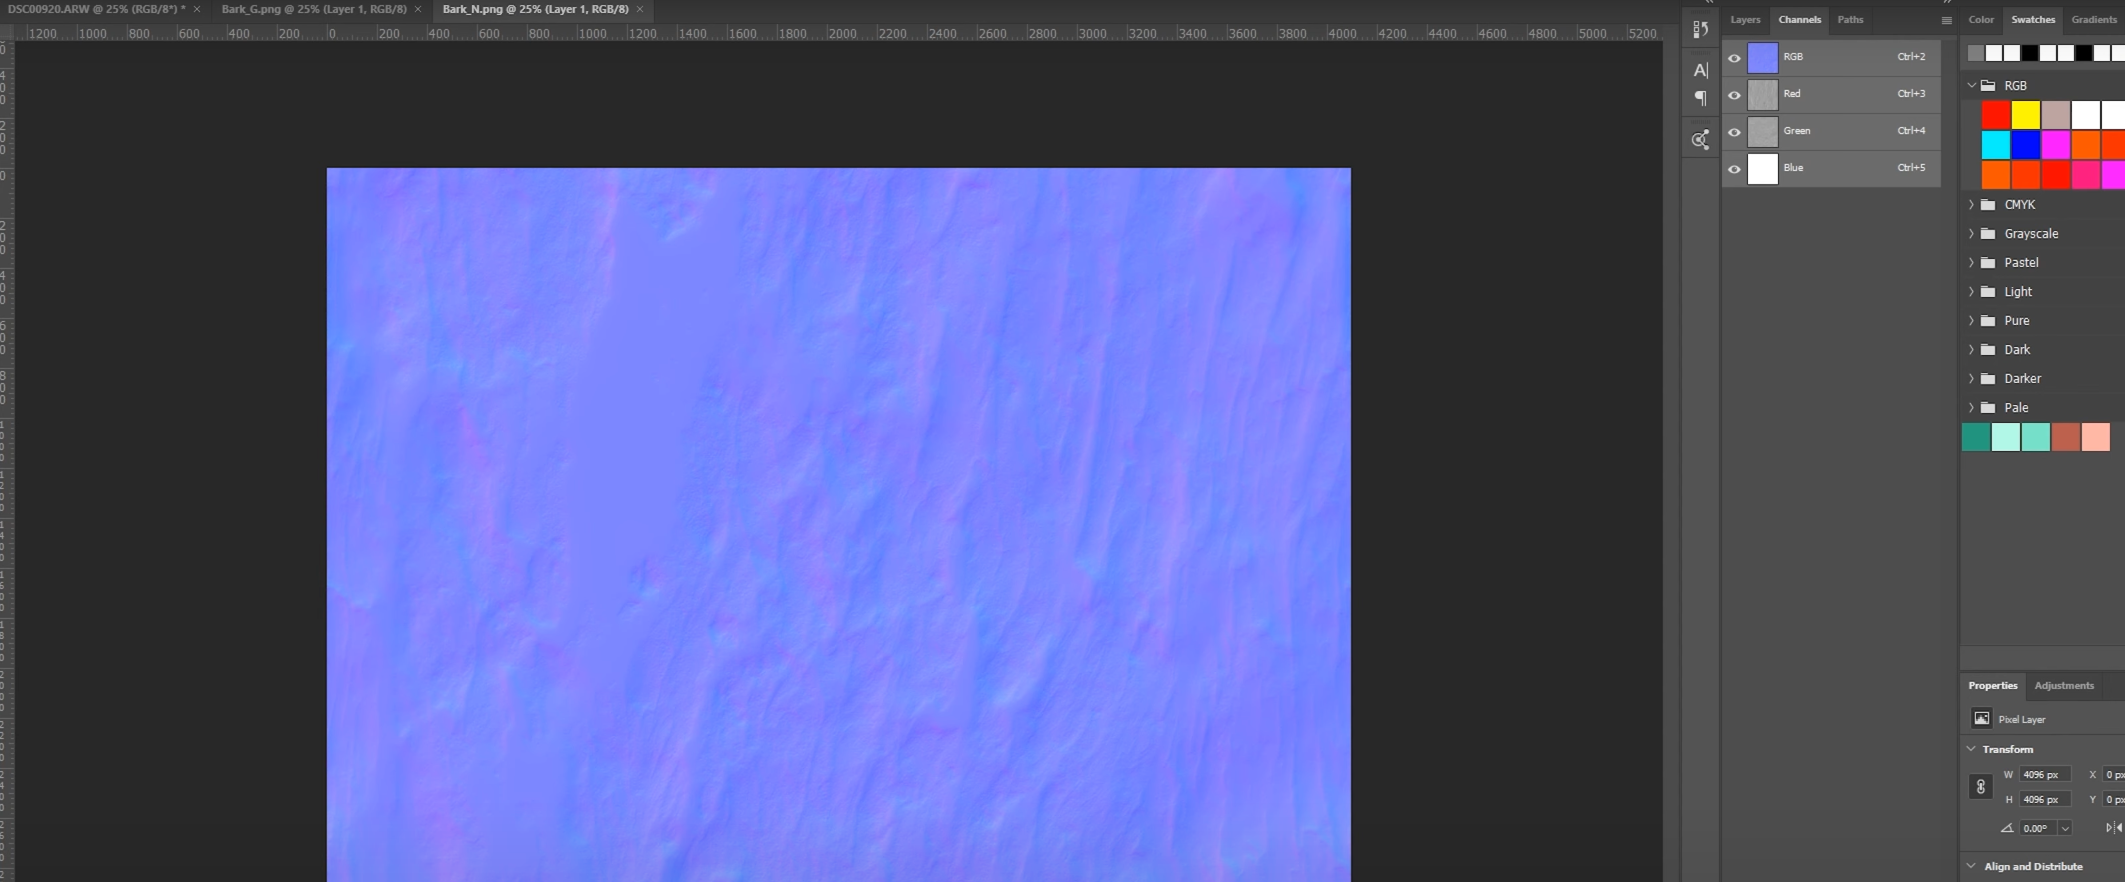Pick the red swatch in RGB group
Image resolution: width=2125 pixels, height=882 pixels.
pos(1996,115)
